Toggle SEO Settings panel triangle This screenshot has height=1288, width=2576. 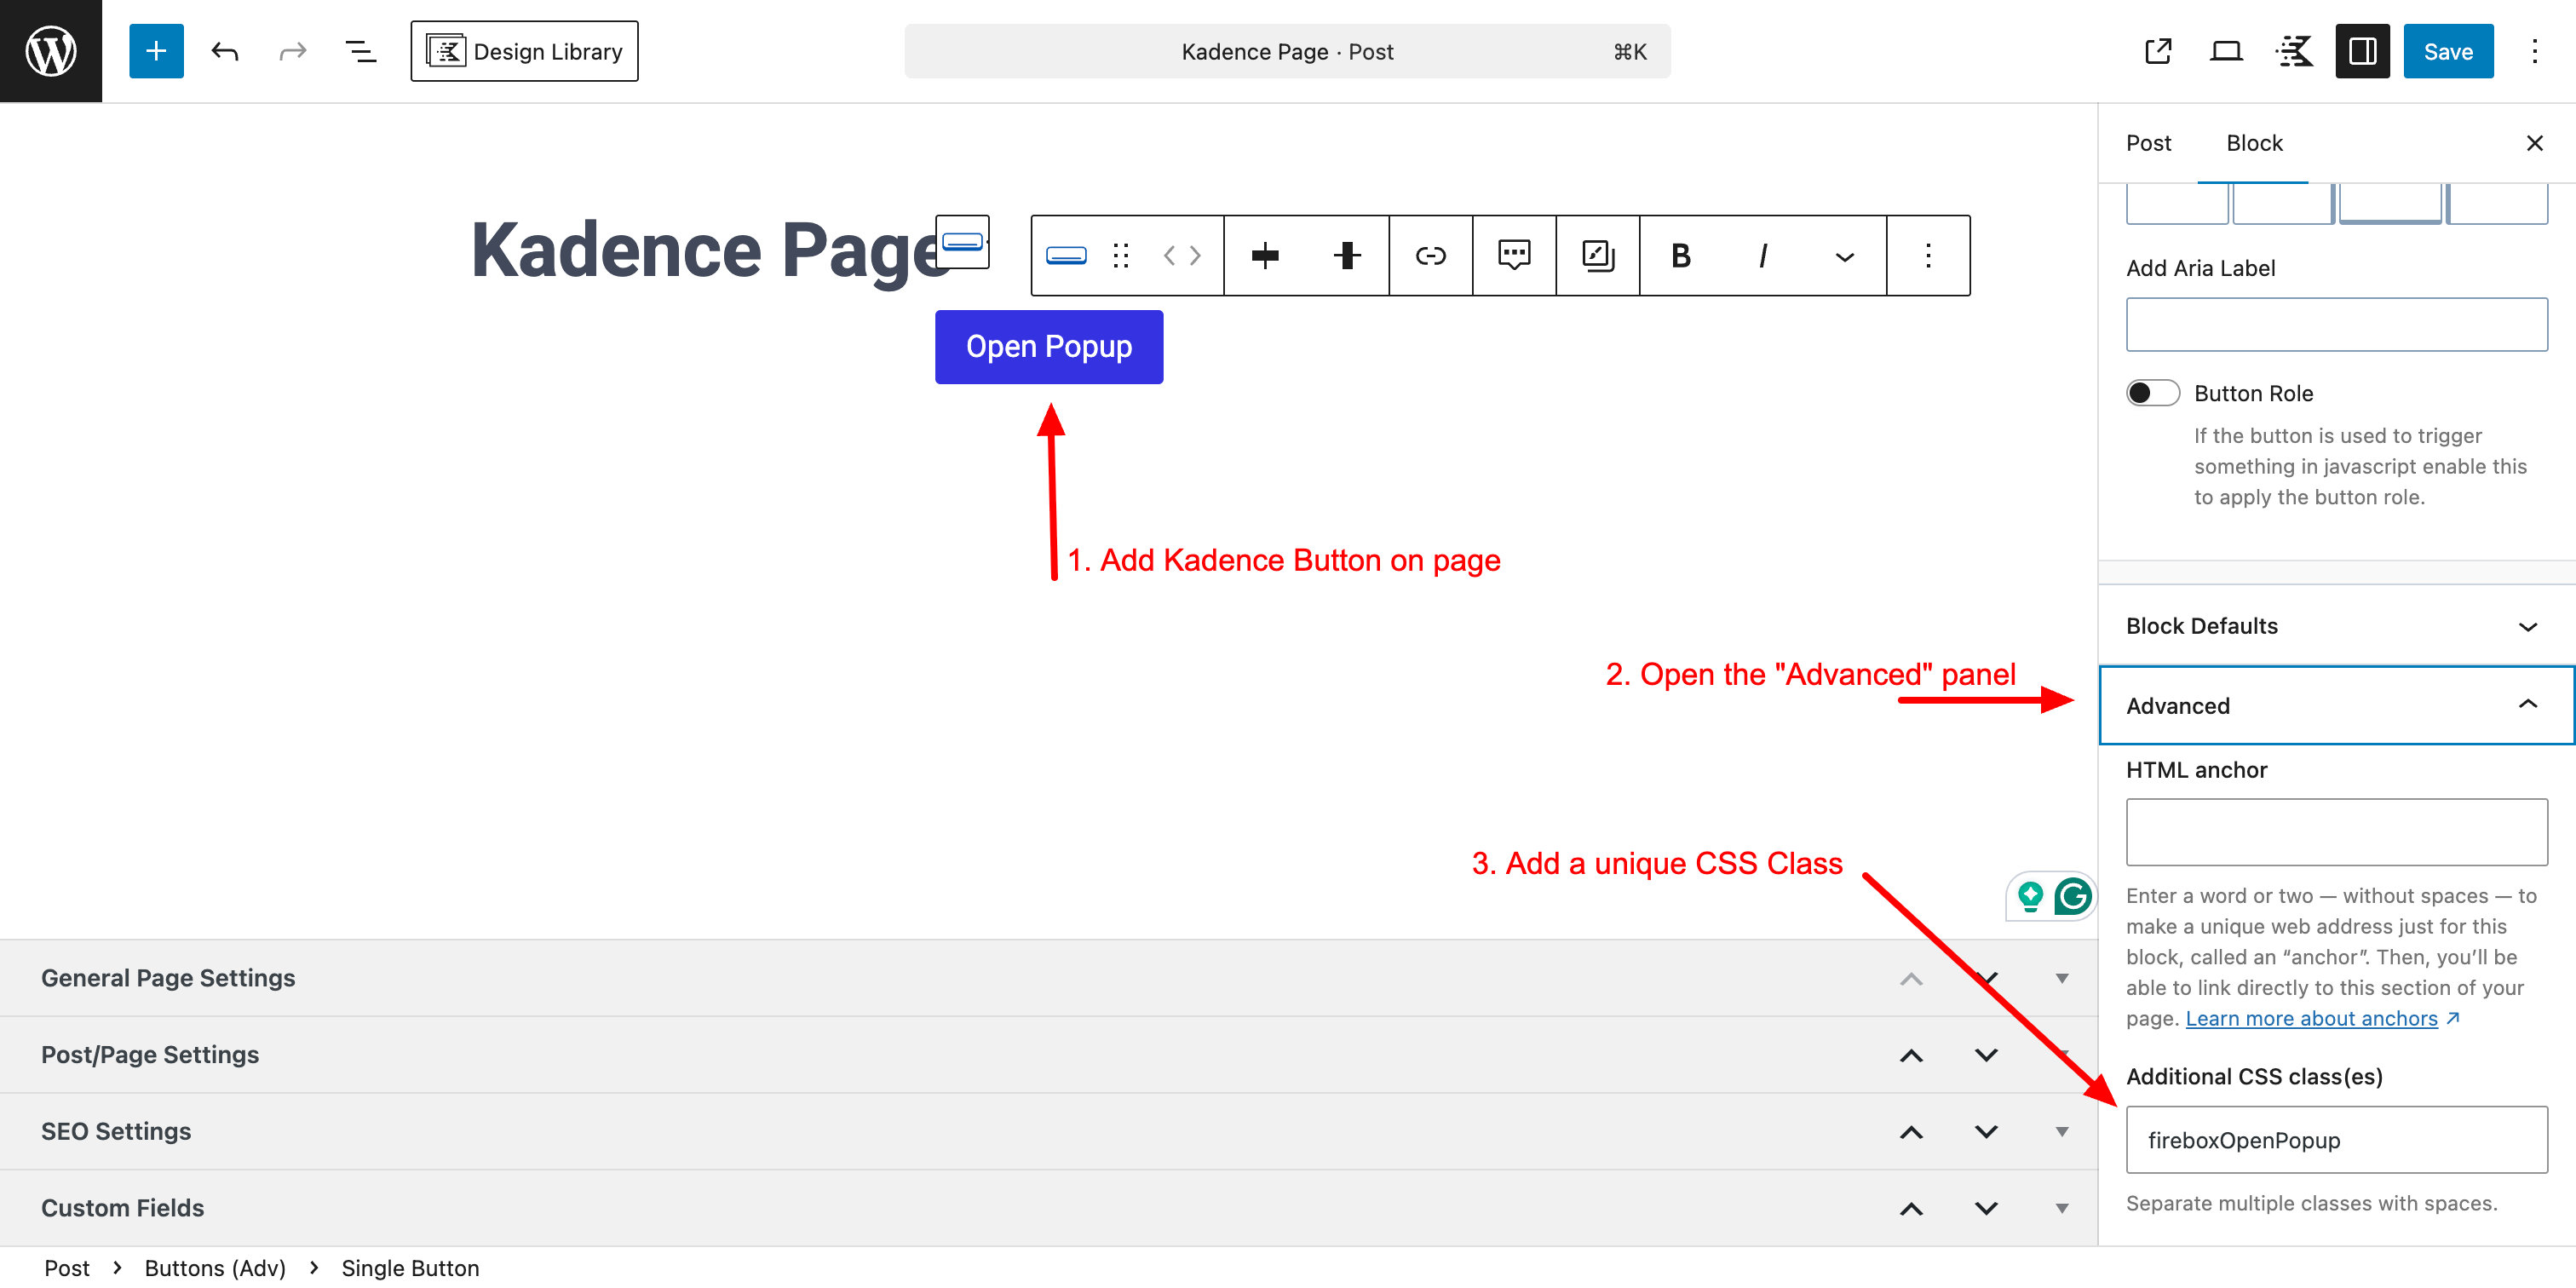coord(2062,1131)
